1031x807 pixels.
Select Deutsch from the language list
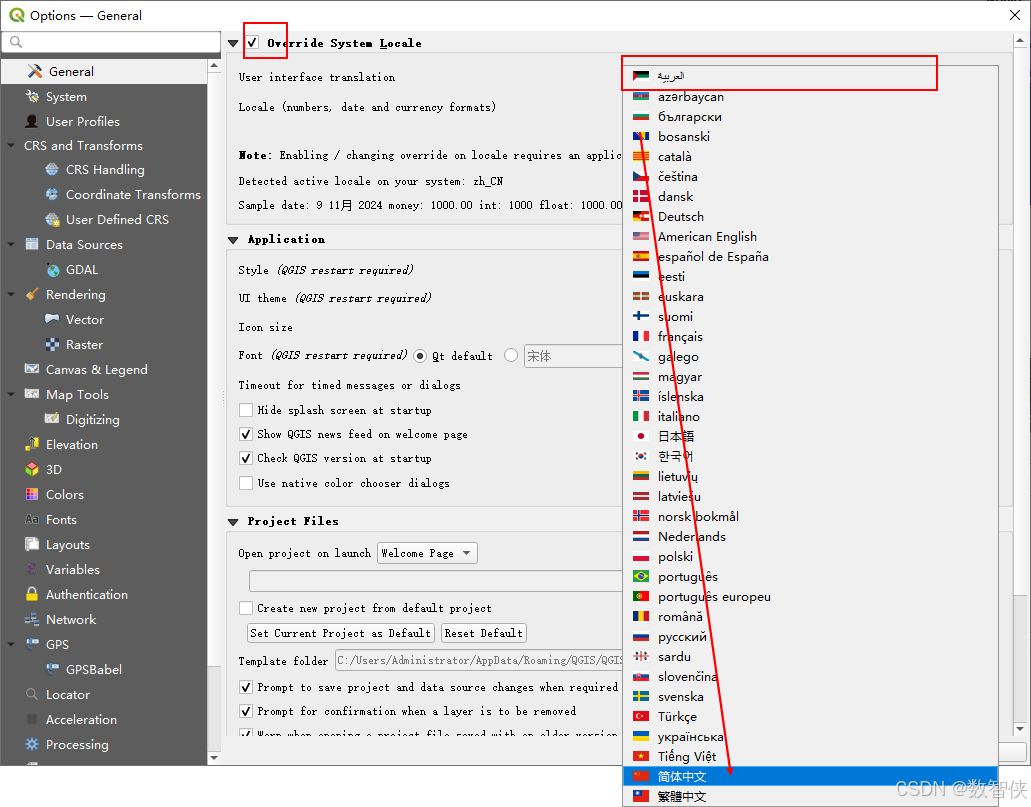tap(810, 216)
